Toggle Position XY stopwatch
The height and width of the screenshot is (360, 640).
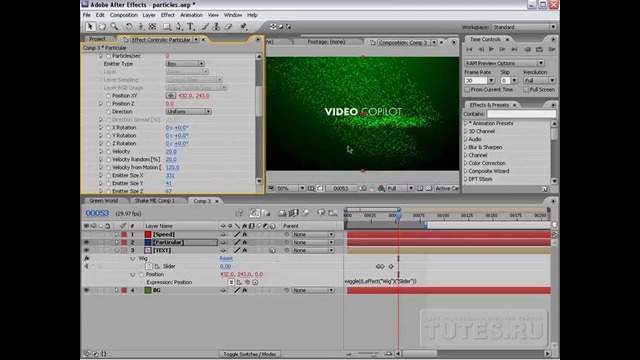point(108,96)
